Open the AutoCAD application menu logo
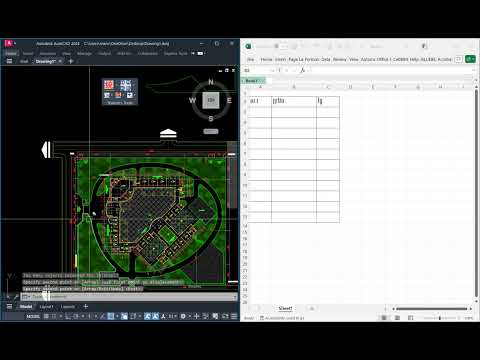Viewport: 480px width, 360px height. click(x=9, y=43)
